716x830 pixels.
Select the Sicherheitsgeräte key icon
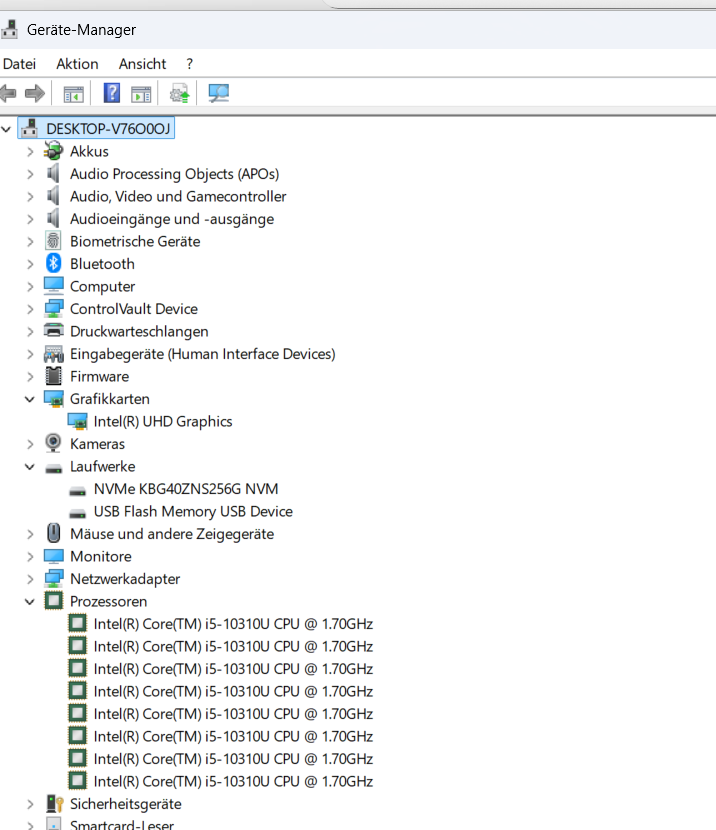tap(55, 804)
